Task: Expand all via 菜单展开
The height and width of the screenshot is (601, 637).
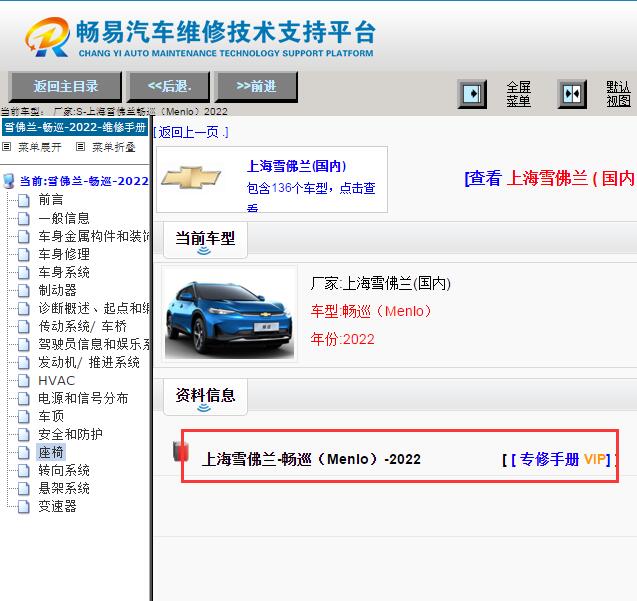Action: pyautogui.click(x=40, y=147)
